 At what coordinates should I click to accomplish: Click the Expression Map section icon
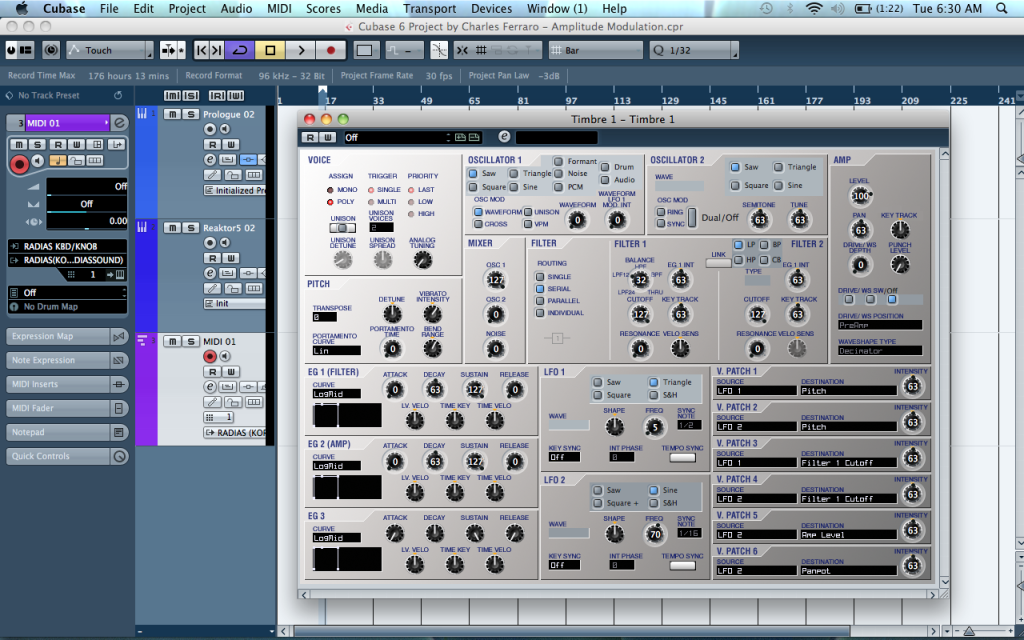(x=119, y=336)
